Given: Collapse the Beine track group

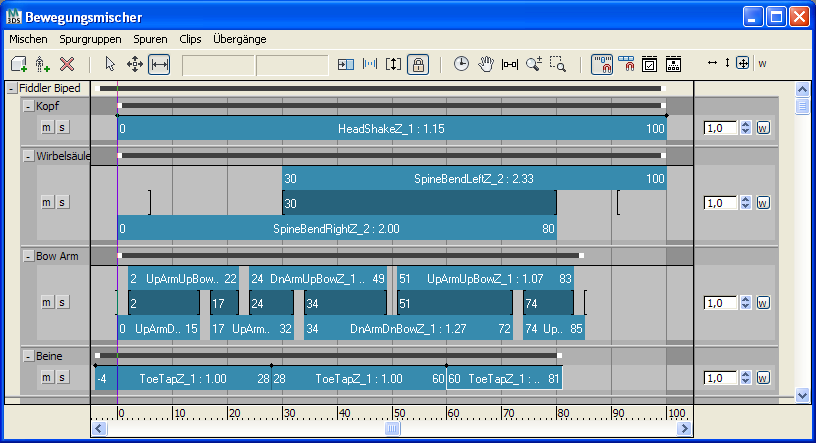Looking at the screenshot, I should pos(29,357).
